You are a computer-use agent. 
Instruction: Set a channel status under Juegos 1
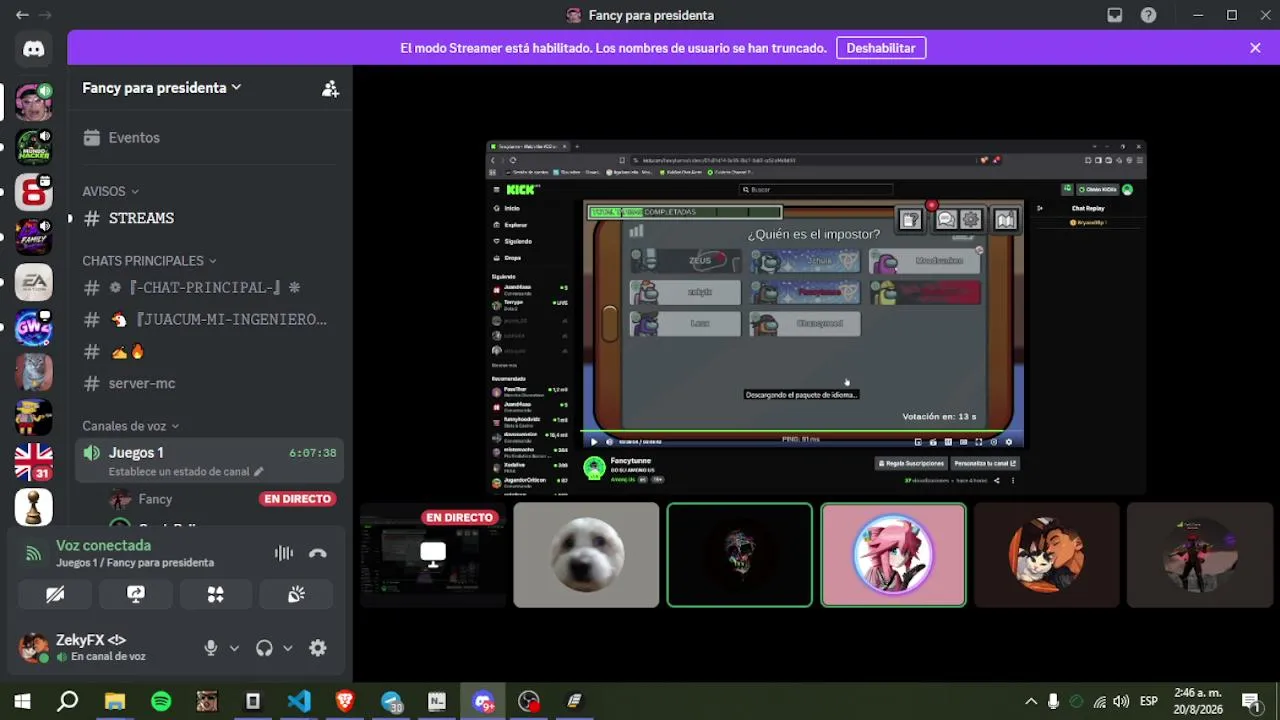click(x=186, y=472)
